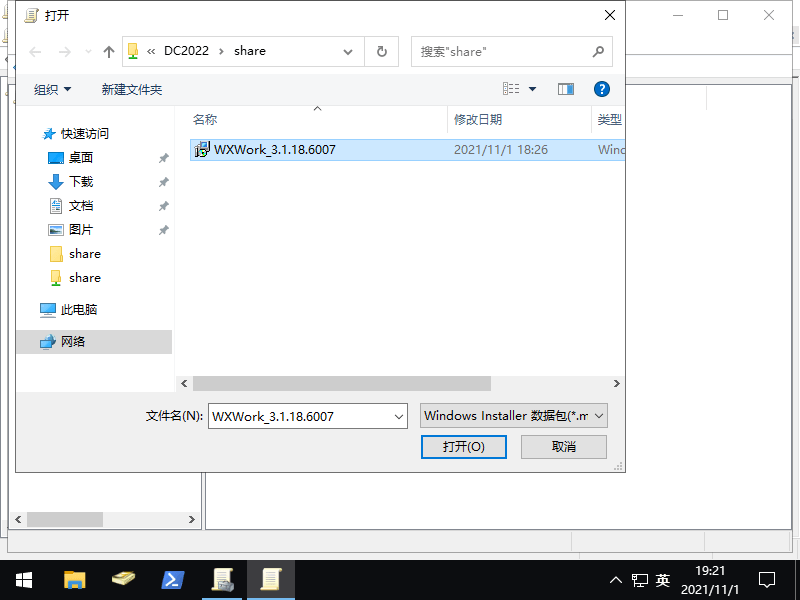
Task: Close the 打开 dialog
Action: pos(610,15)
